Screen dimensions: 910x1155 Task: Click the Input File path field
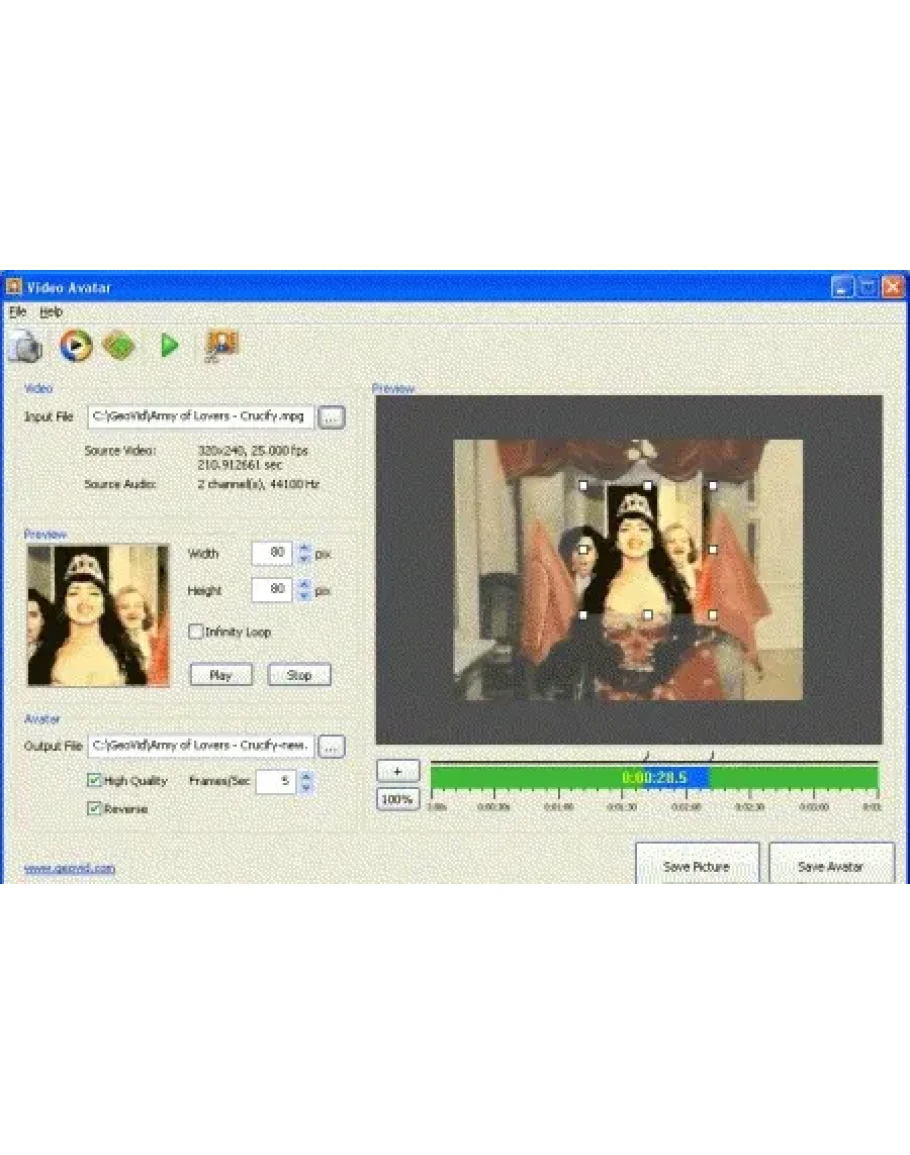point(201,417)
